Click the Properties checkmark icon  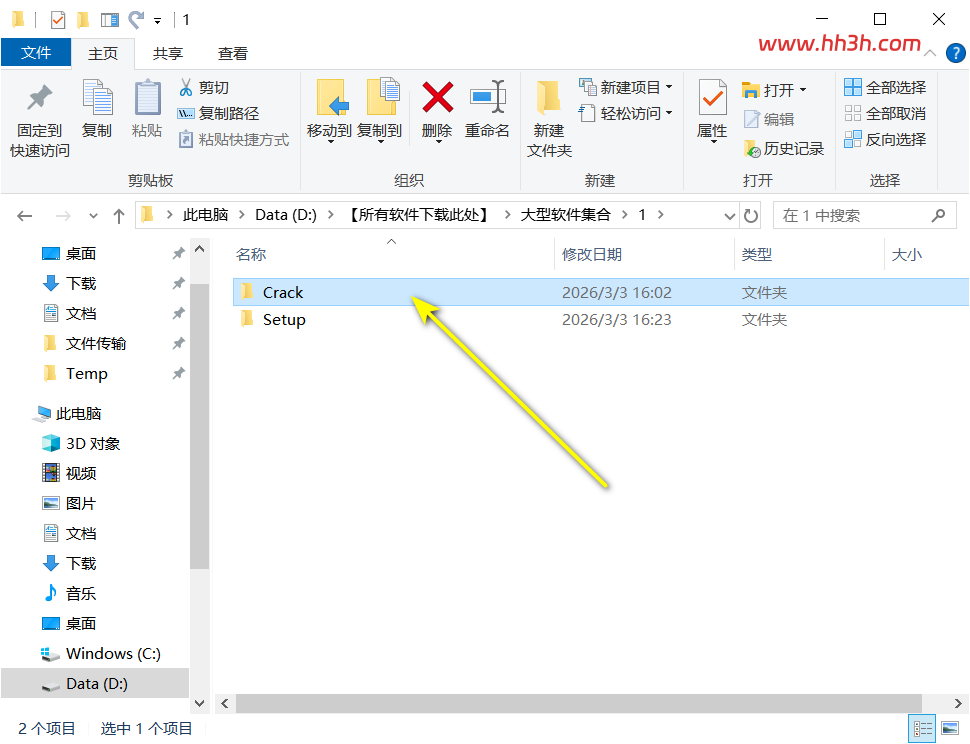(712, 97)
